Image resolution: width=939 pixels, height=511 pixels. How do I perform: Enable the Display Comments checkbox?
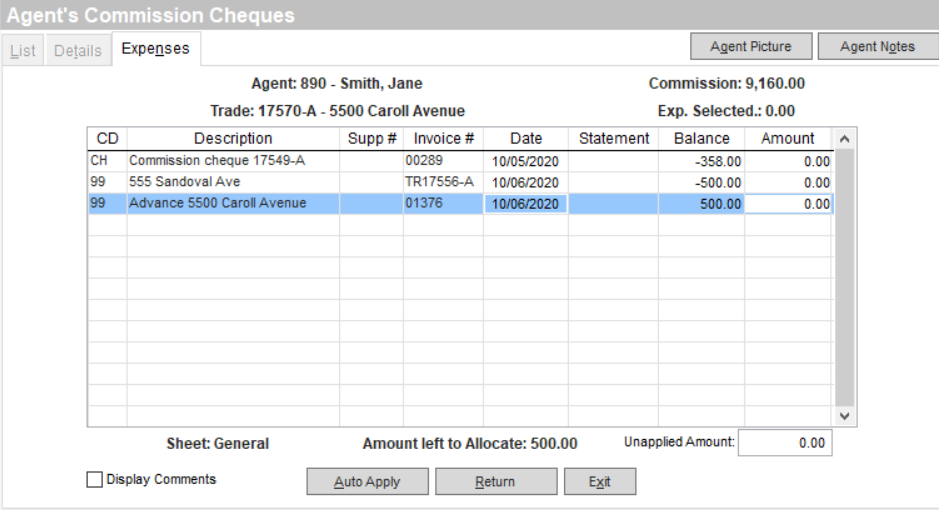pyautogui.click(x=95, y=480)
